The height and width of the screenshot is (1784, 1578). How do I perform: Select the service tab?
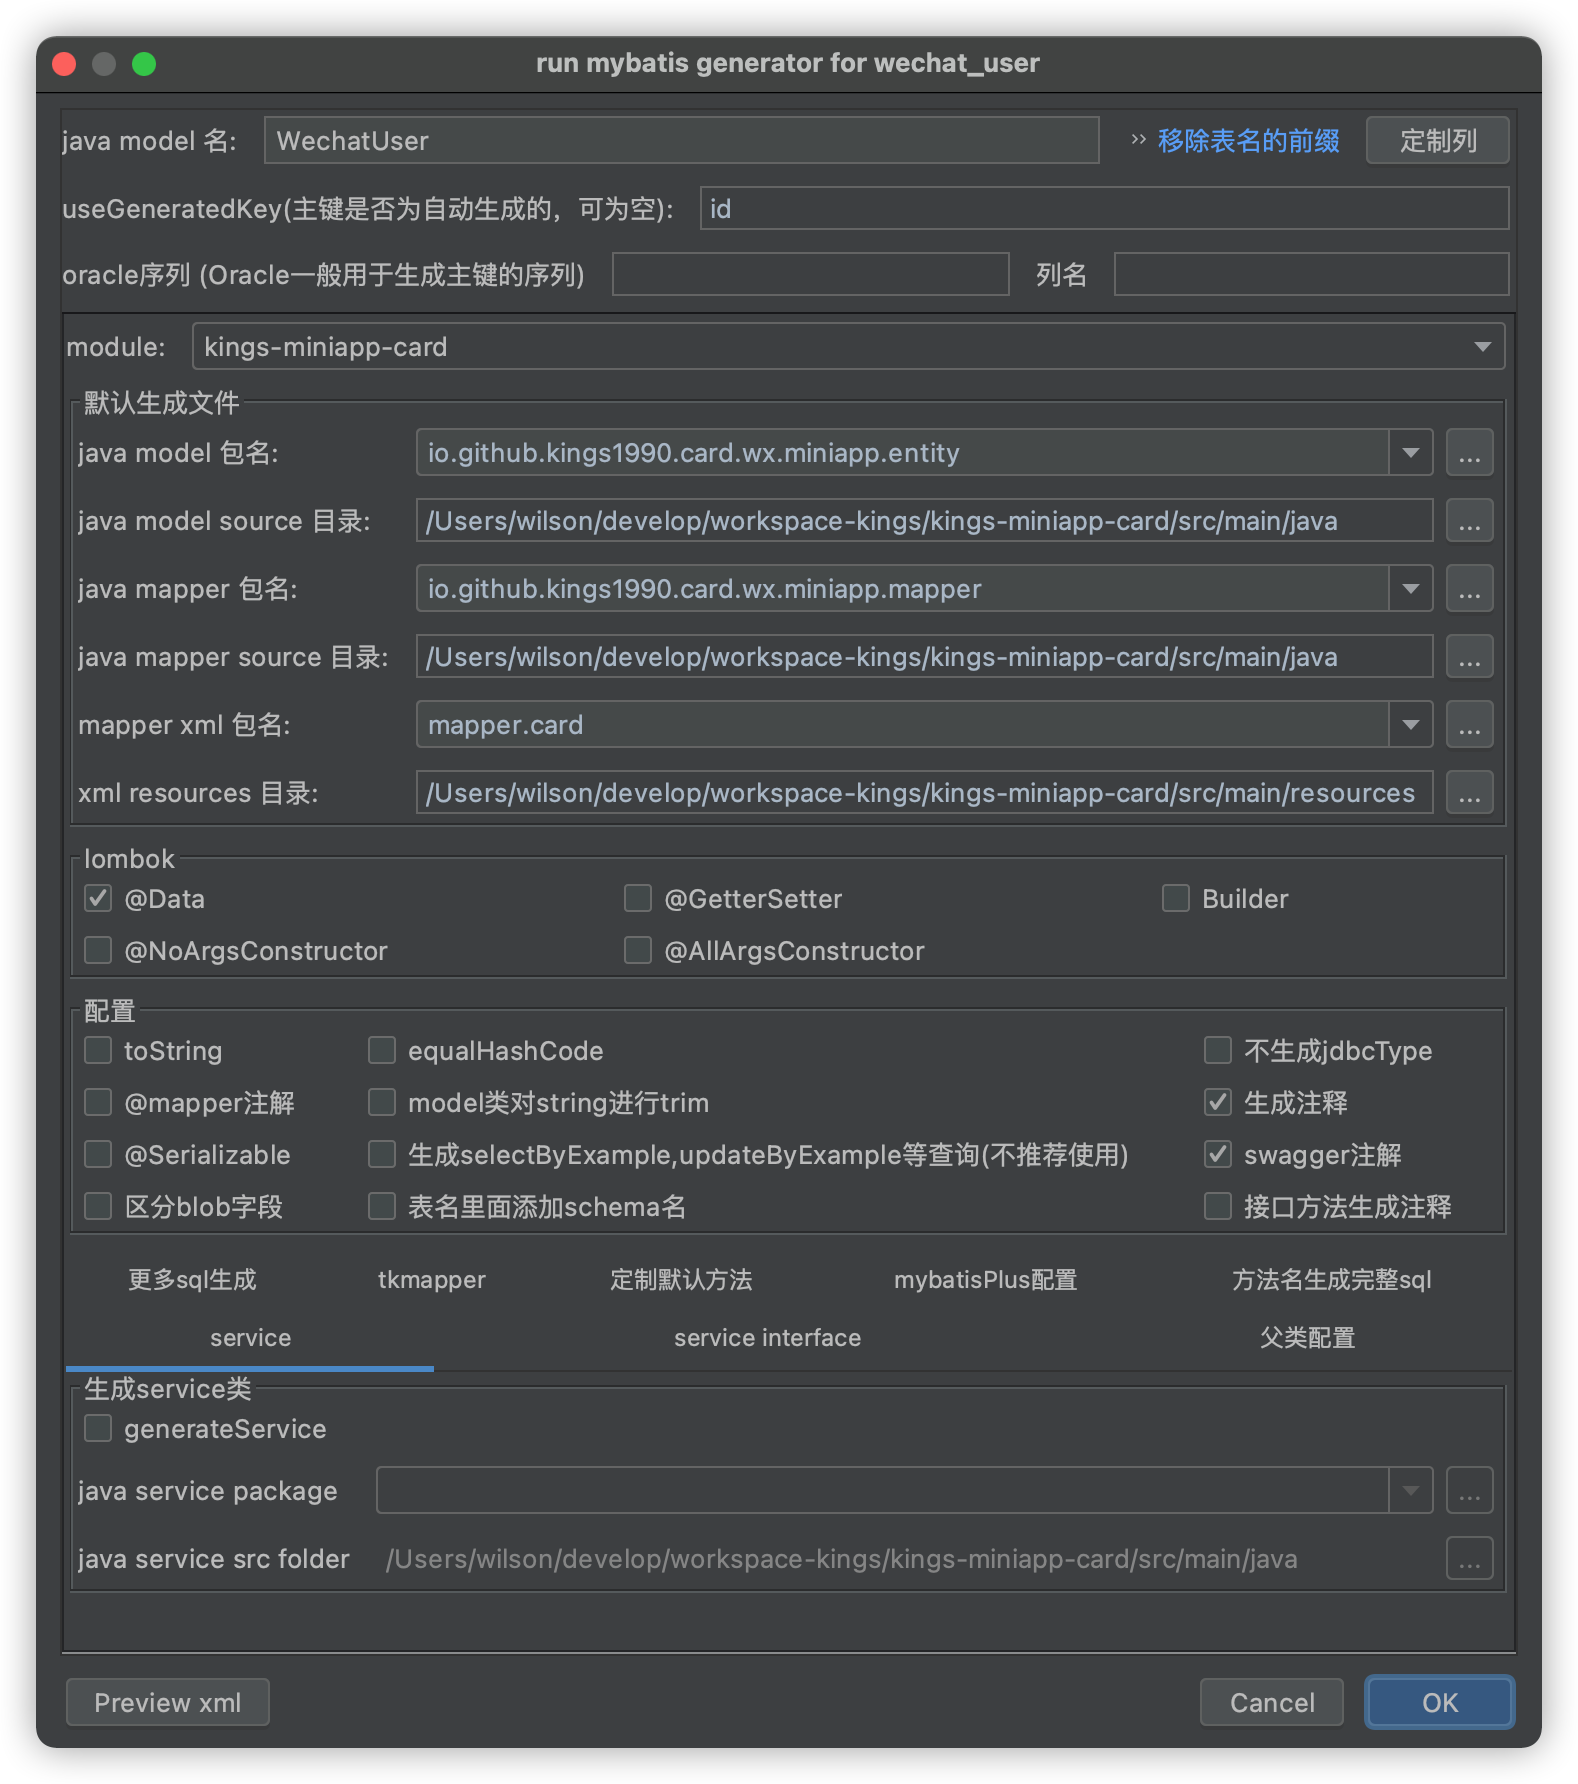coord(250,1338)
